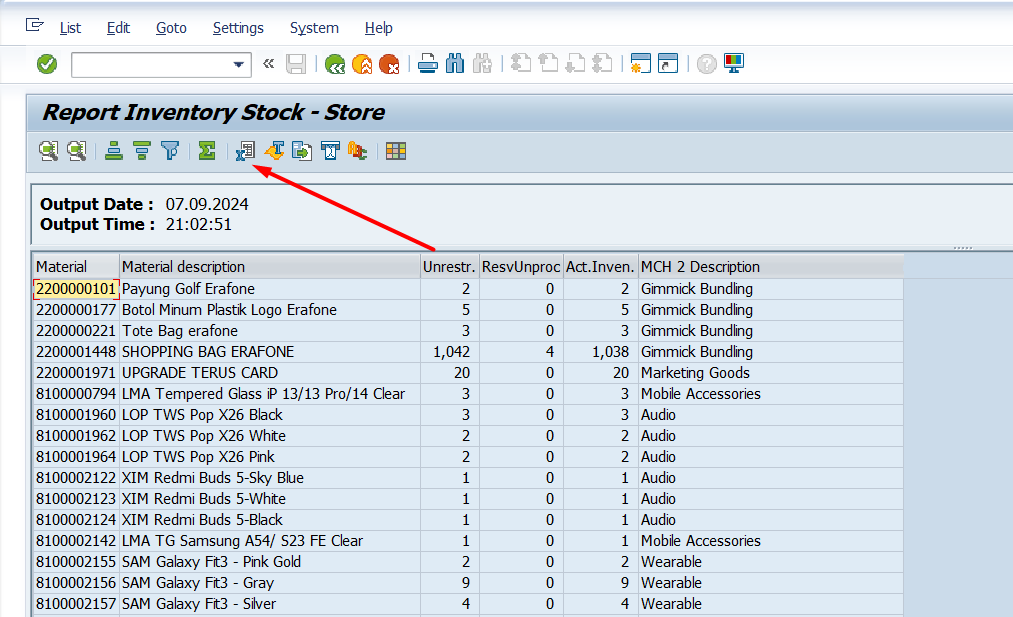1013x617 pixels.
Task: Click the green Enter checkmark icon
Action: click(47, 64)
